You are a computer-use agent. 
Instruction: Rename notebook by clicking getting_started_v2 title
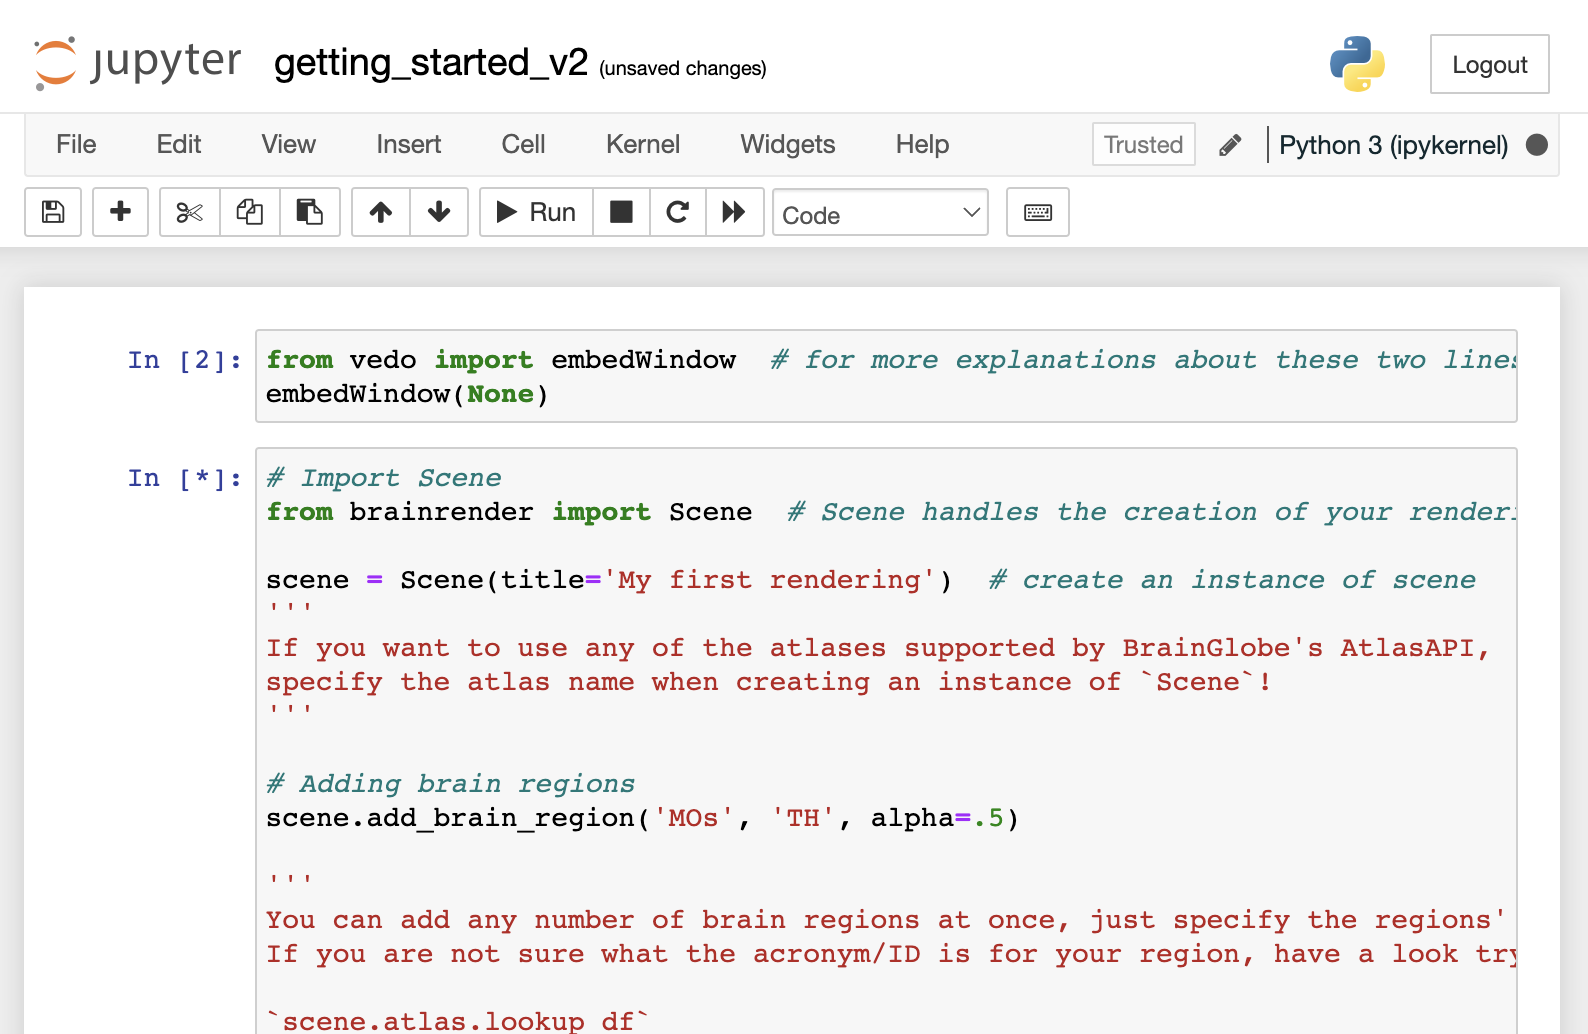click(x=431, y=63)
